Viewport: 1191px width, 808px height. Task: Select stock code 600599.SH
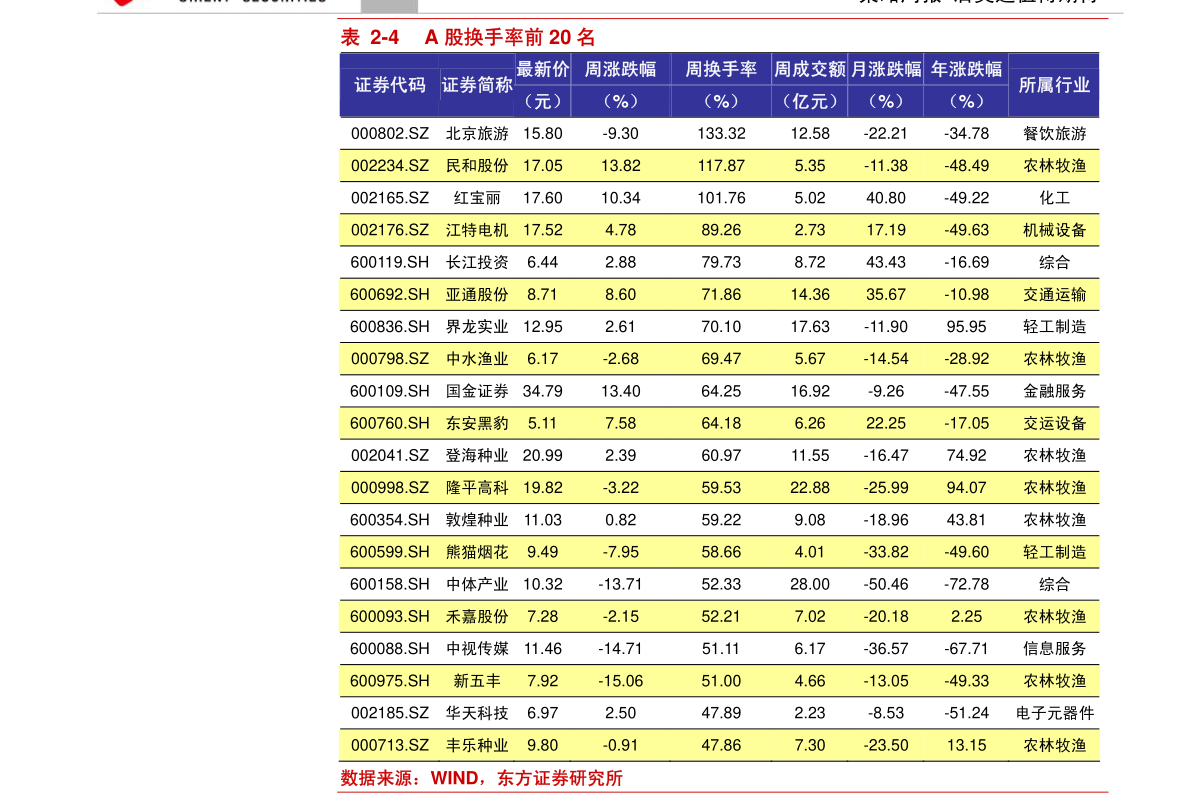point(390,552)
